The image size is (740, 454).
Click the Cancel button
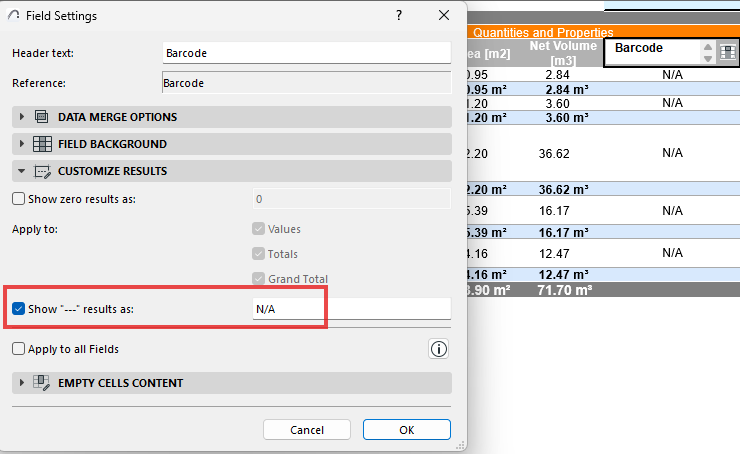point(307,429)
